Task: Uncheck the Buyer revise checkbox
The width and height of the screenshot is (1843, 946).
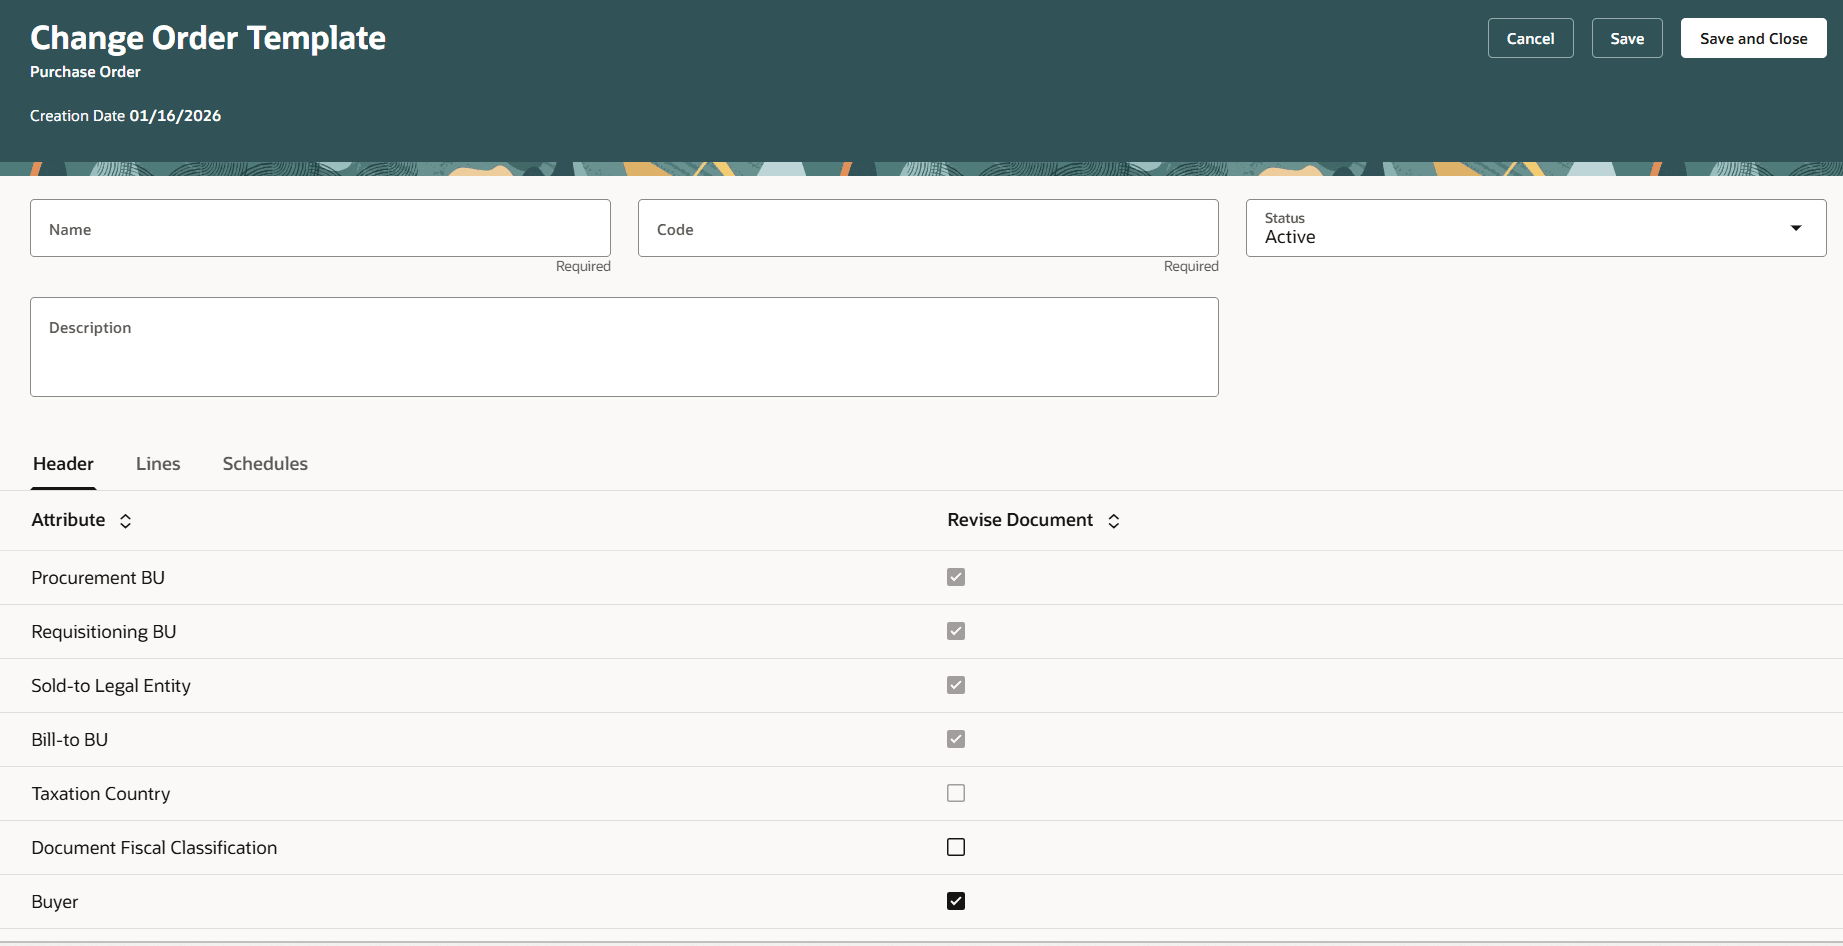Action: point(956,901)
